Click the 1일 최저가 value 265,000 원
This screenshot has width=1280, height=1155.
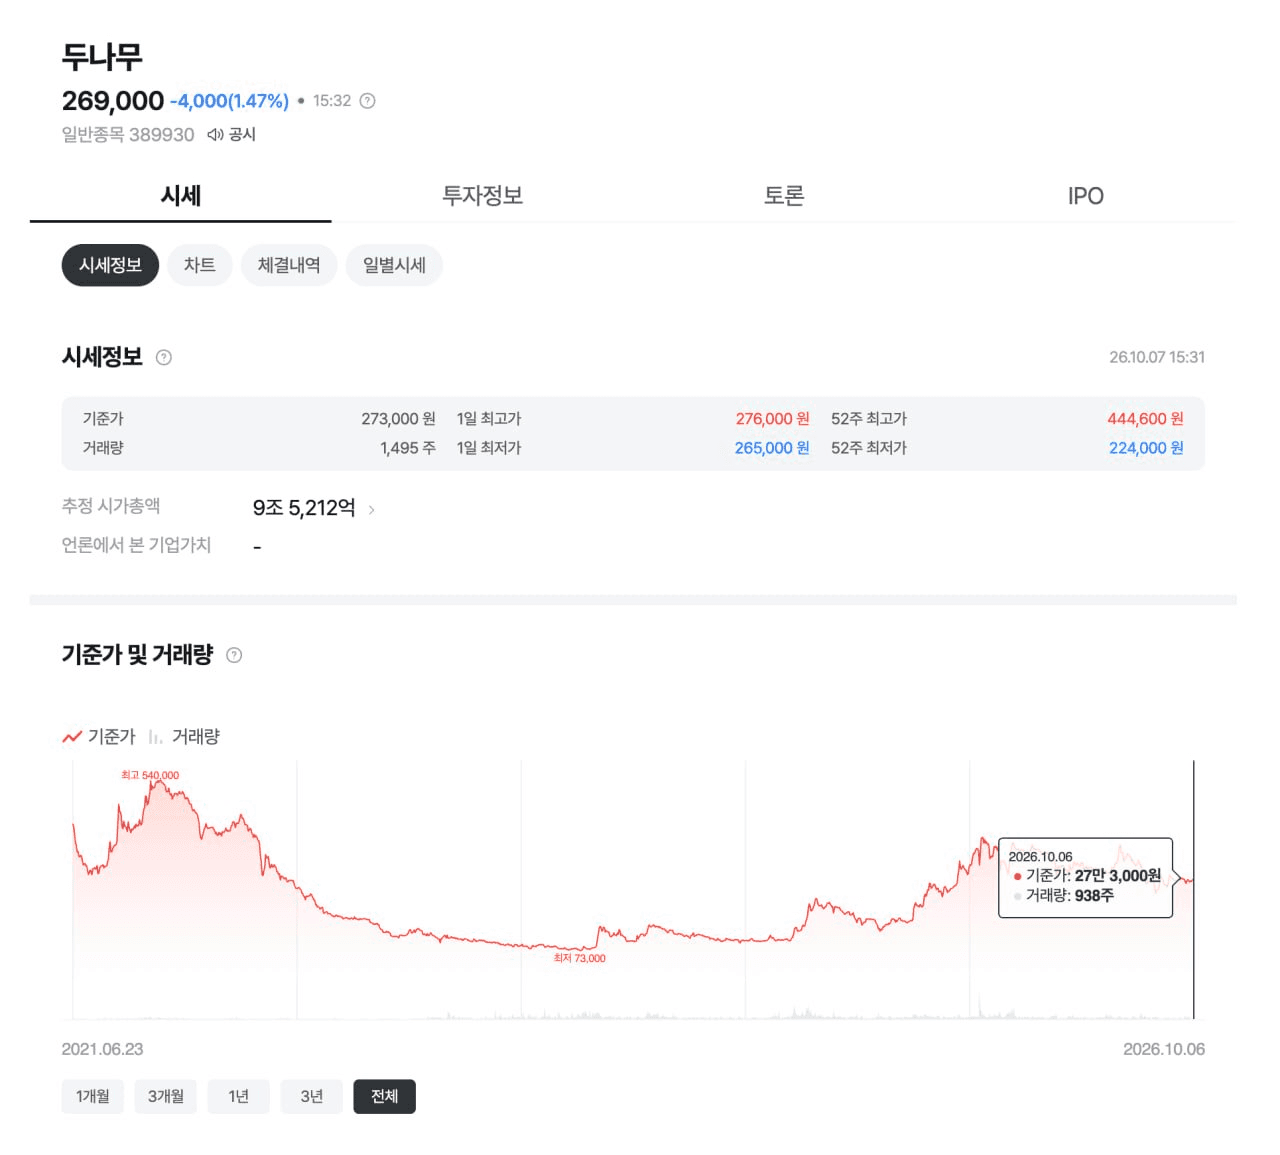(x=772, y=448)
